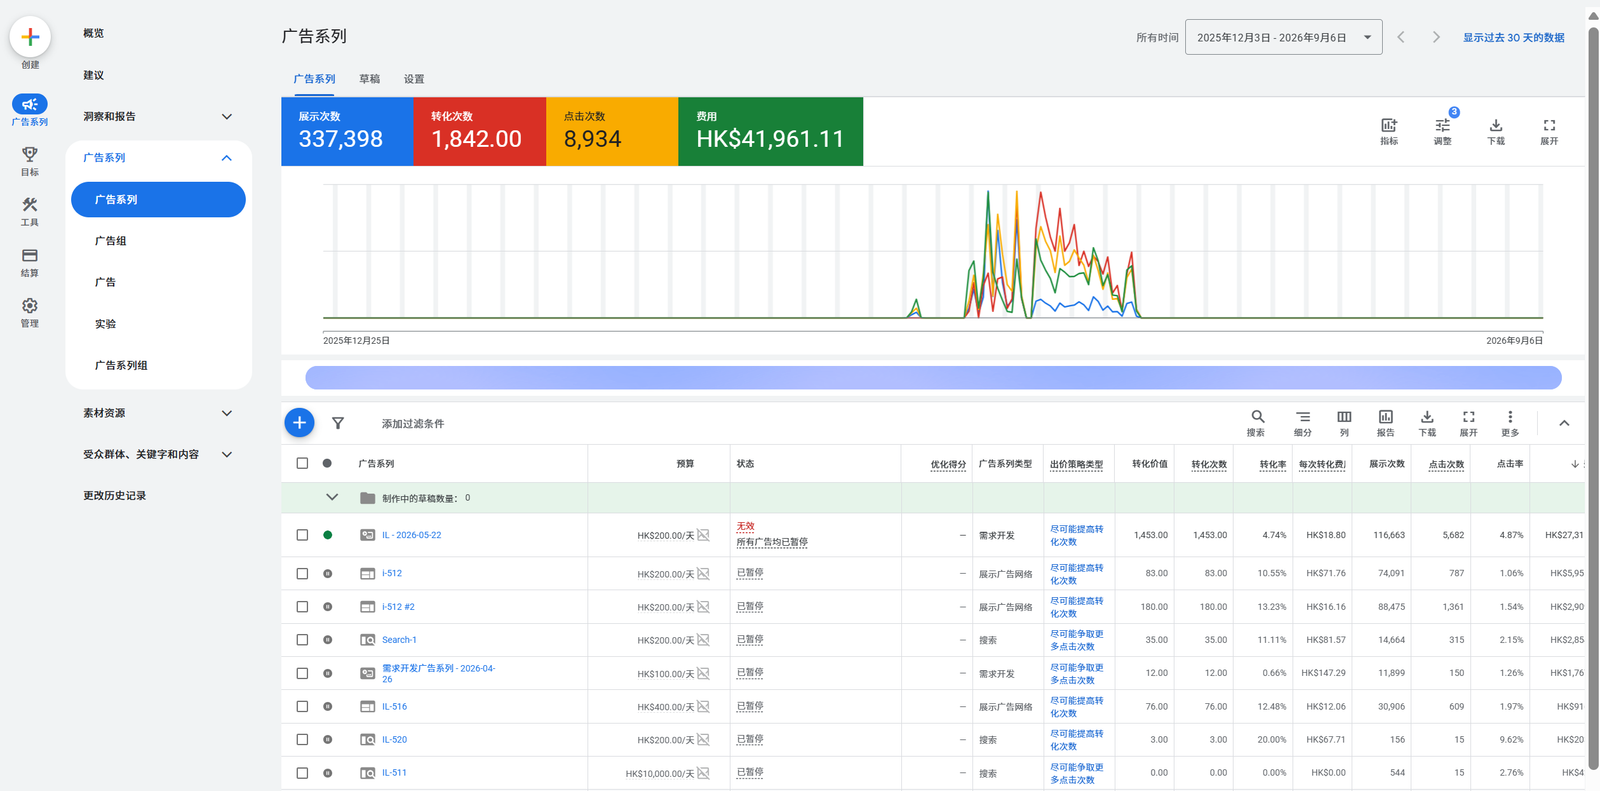Expand the chart with 展开 icon beside 调整
The width and height of the screenshot is (1600, 791).
(x=1549, y=125)
